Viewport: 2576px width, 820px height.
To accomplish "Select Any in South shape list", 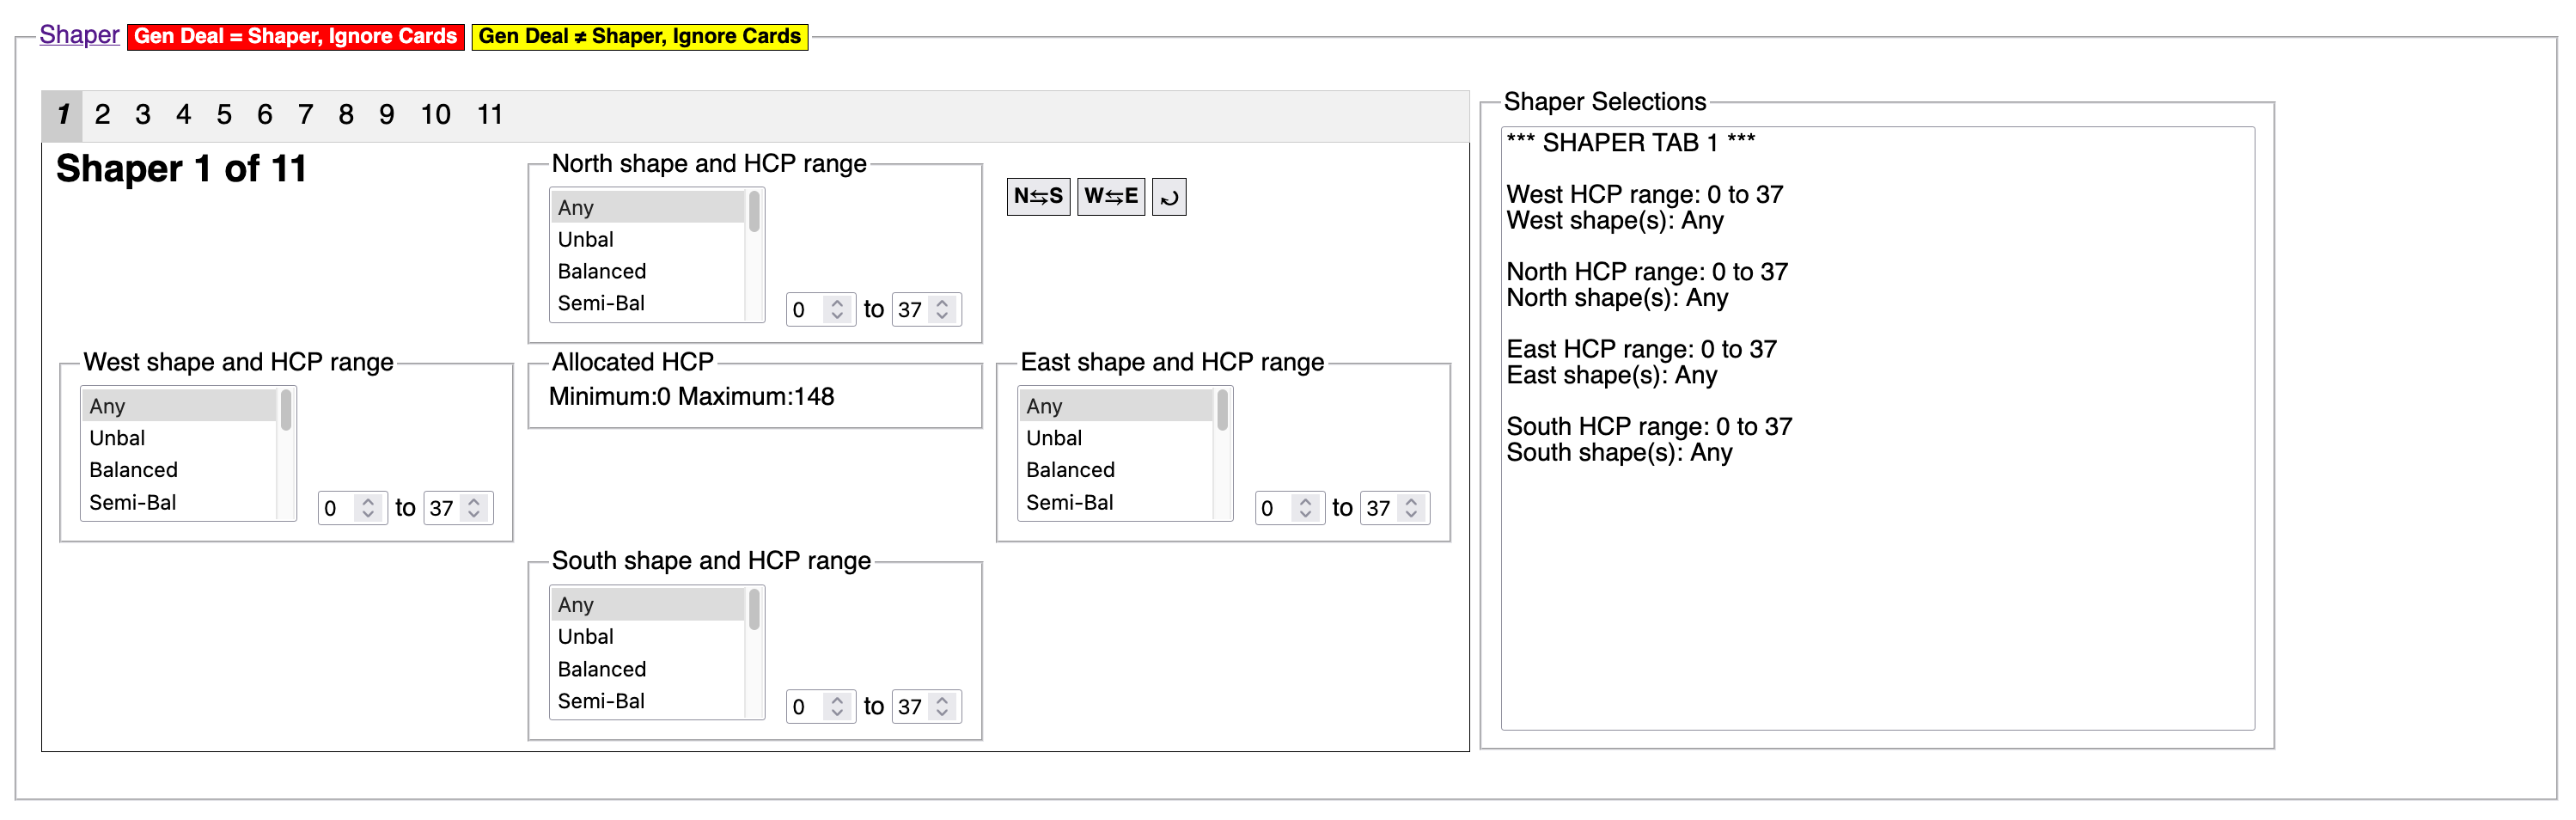I will click(x=648, y=605).
